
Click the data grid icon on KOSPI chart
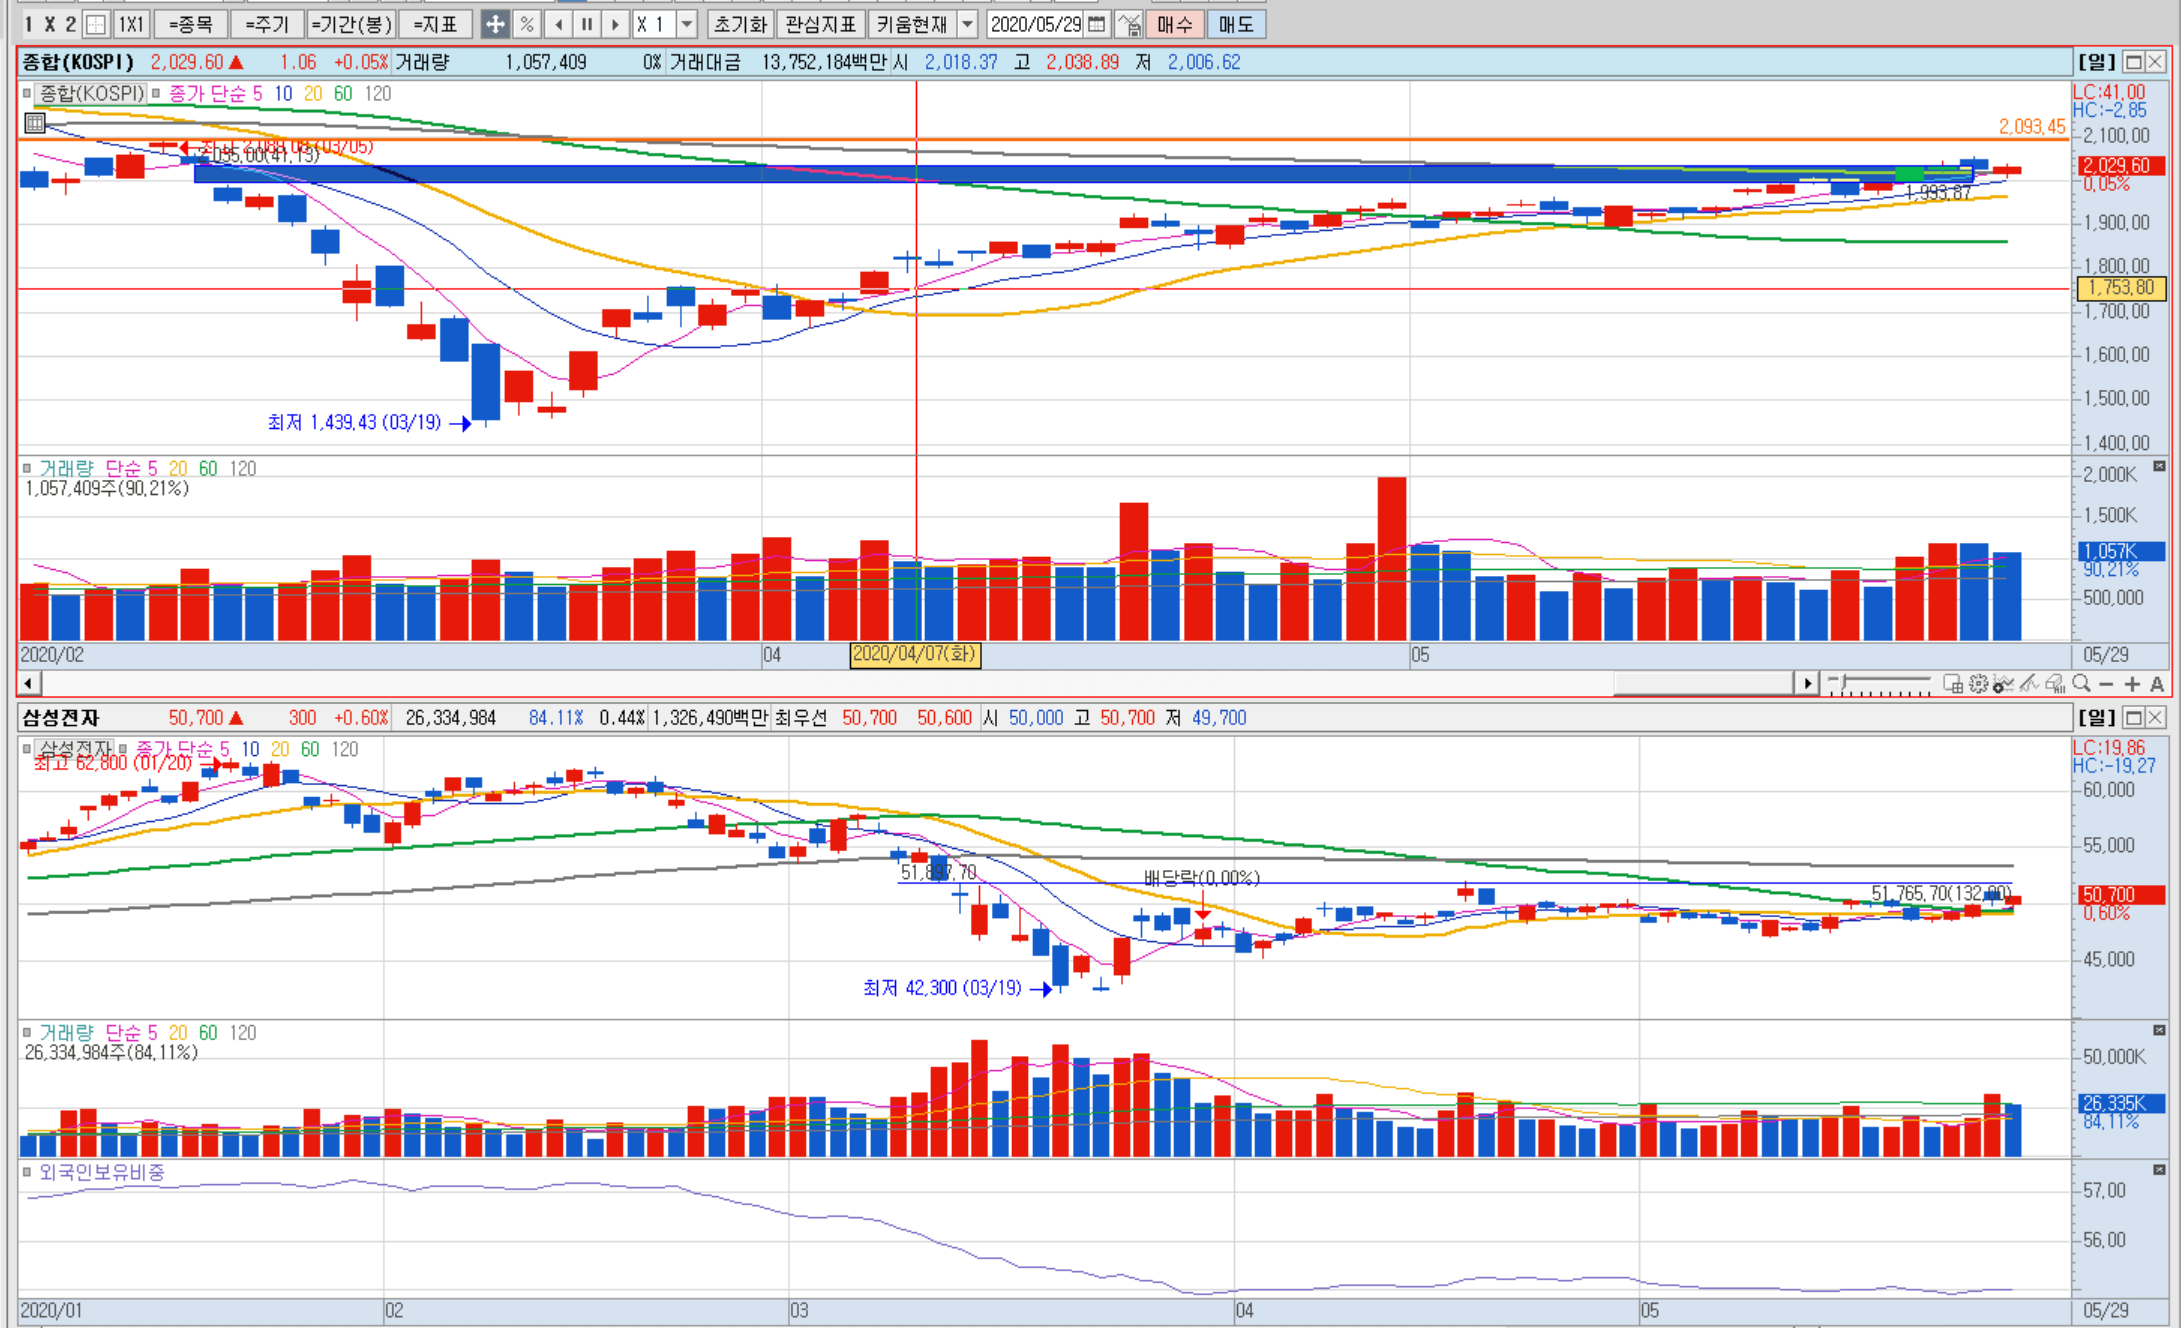(x=34, y=123)
